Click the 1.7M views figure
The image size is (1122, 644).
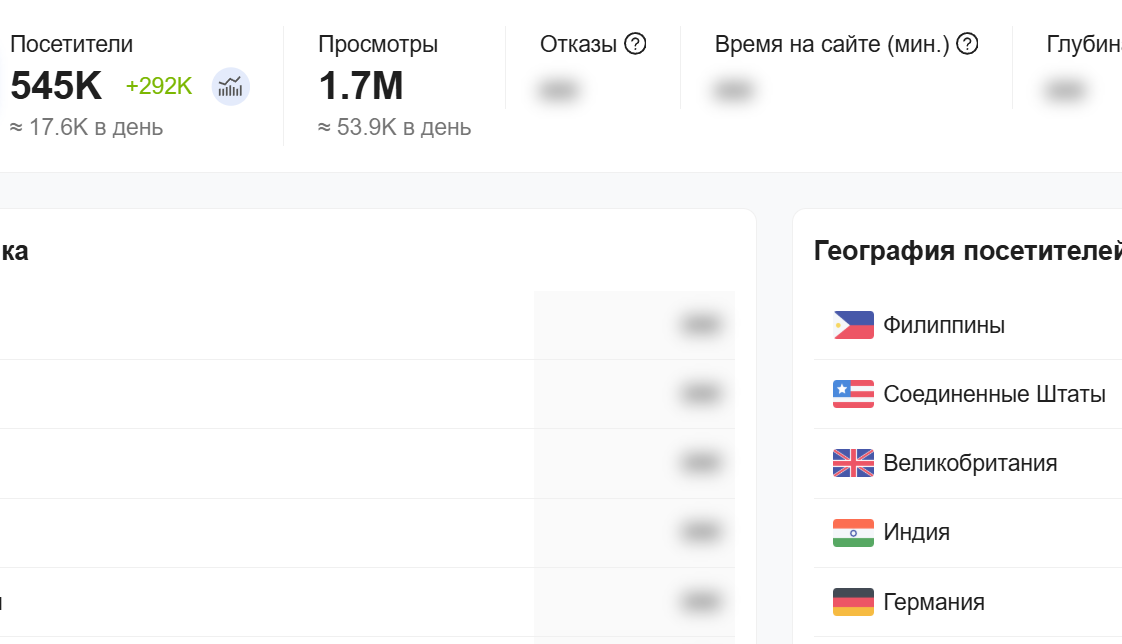pos(361,87)
